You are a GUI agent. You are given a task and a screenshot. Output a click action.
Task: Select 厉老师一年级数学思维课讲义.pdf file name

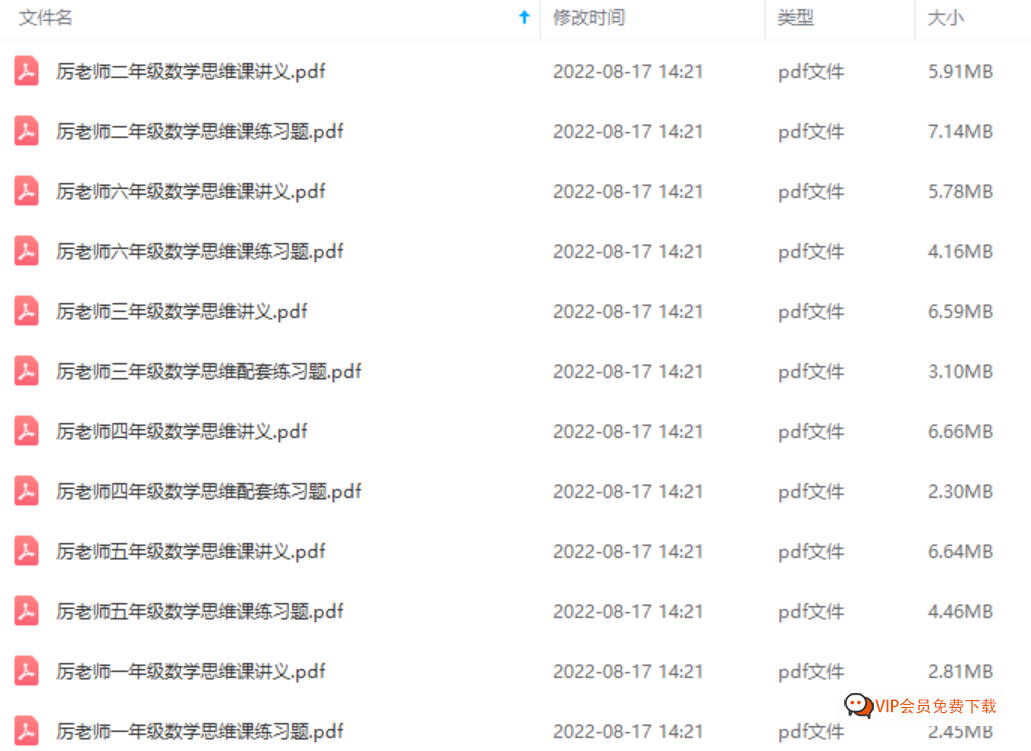coord(191,671)
